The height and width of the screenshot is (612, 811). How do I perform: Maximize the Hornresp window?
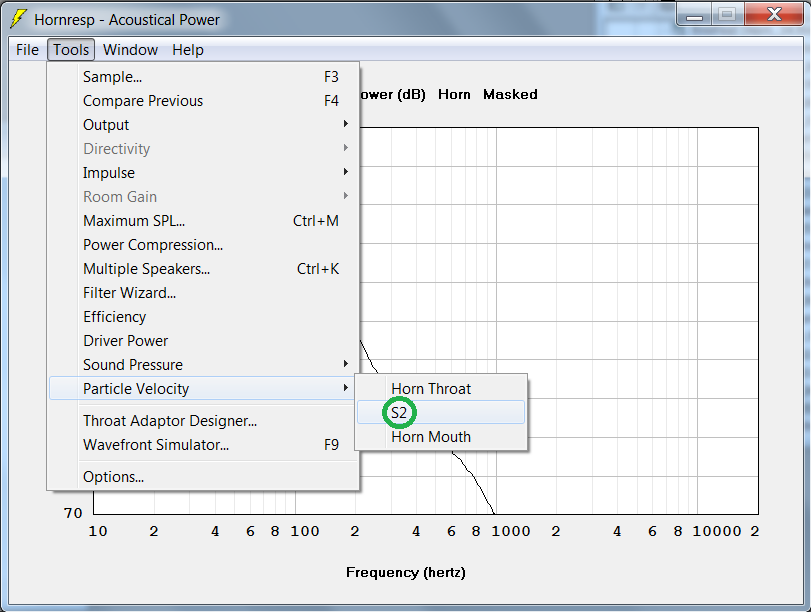[727, 14]
